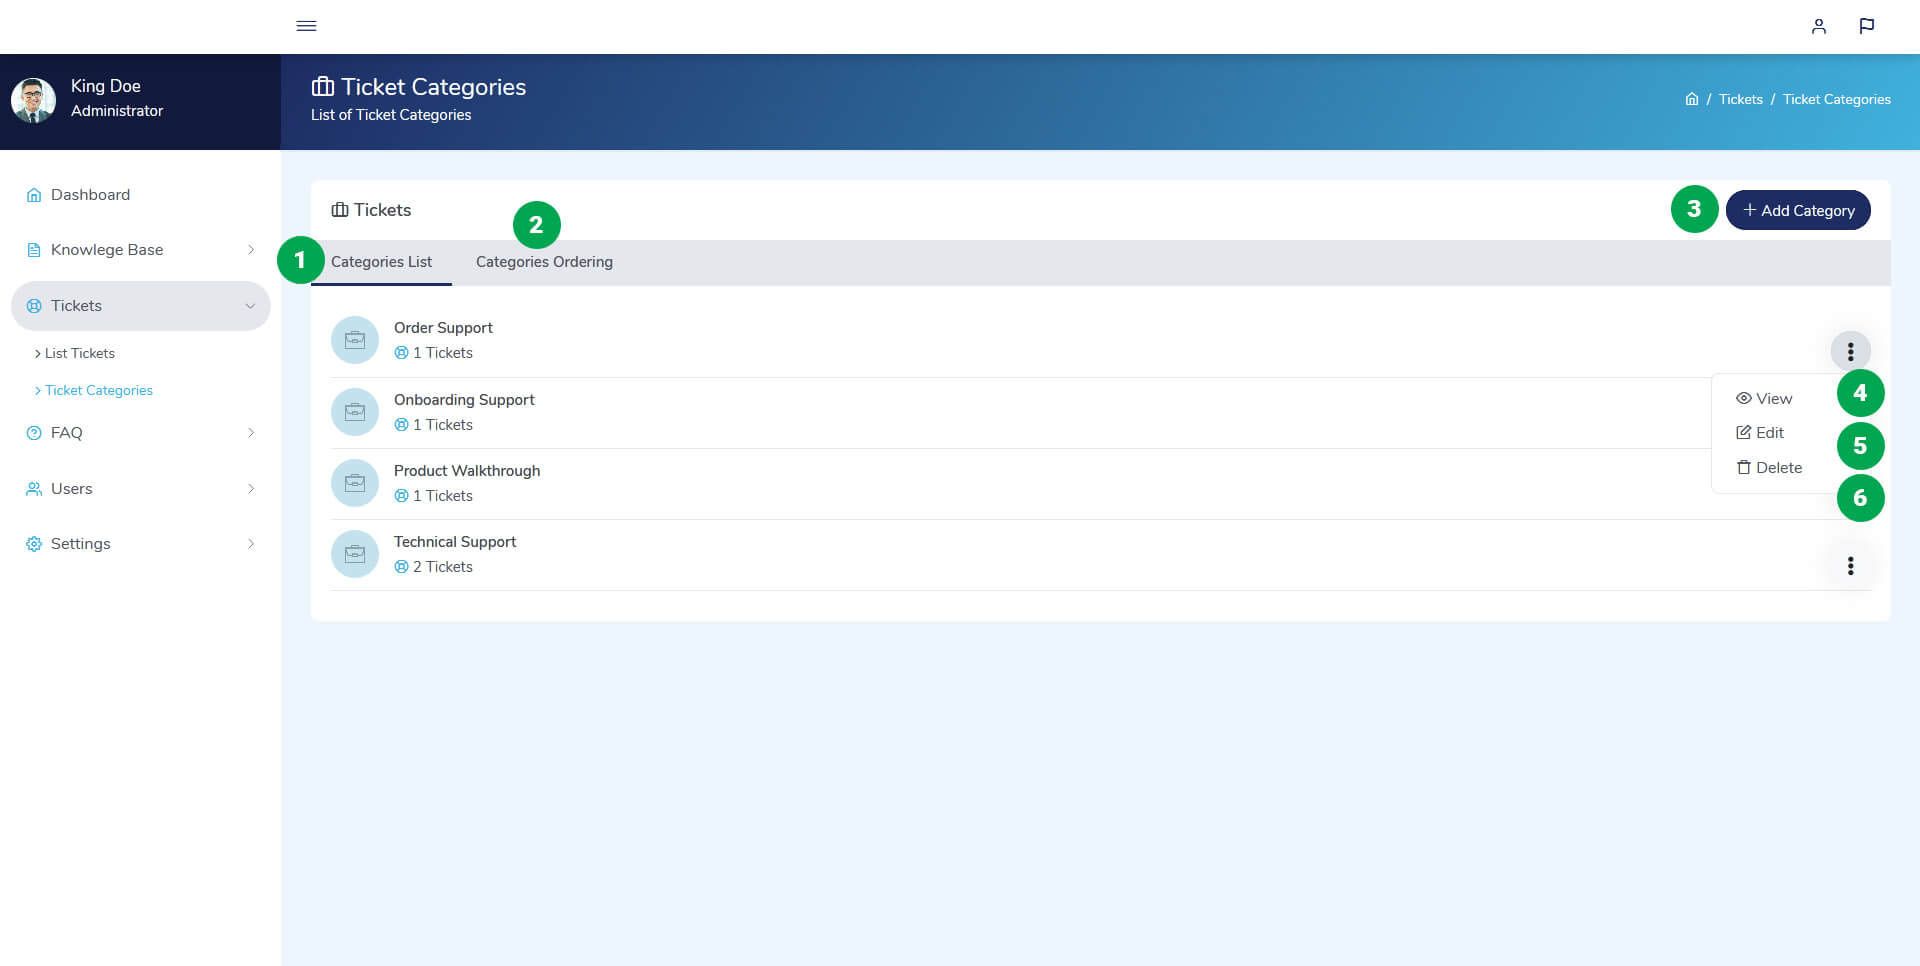This screenshot has width=1920, height=966.
Task: Click the Add Category button
Action: (x=1798, y=210)
